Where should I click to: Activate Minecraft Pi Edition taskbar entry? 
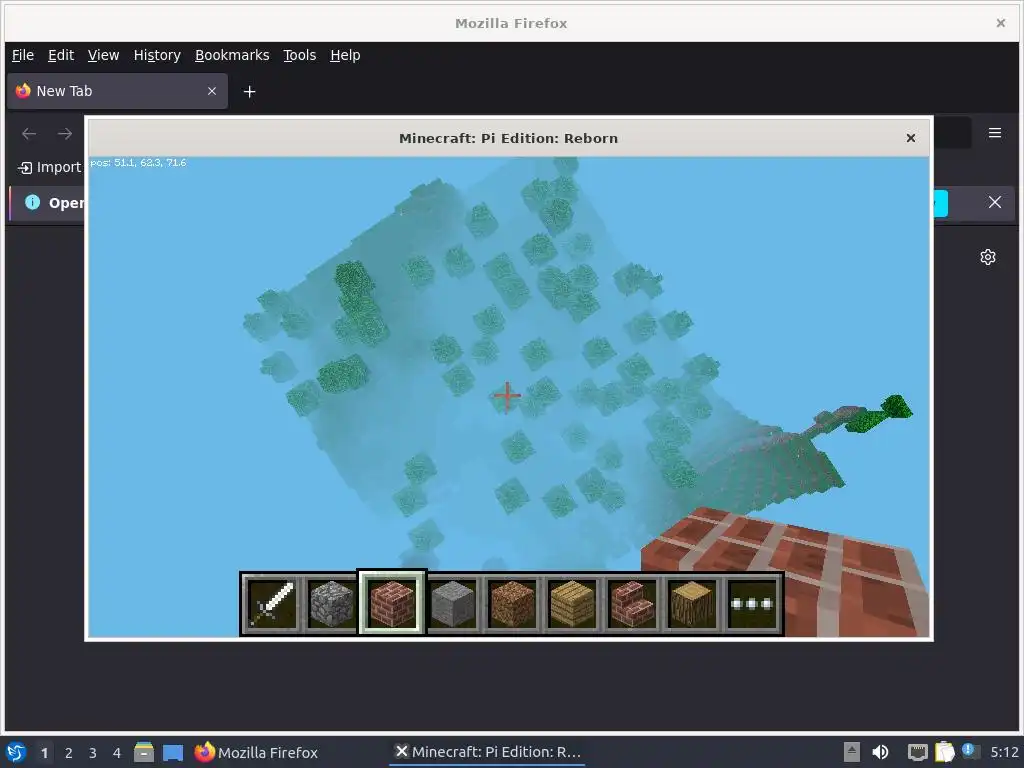tap(488, 752)
